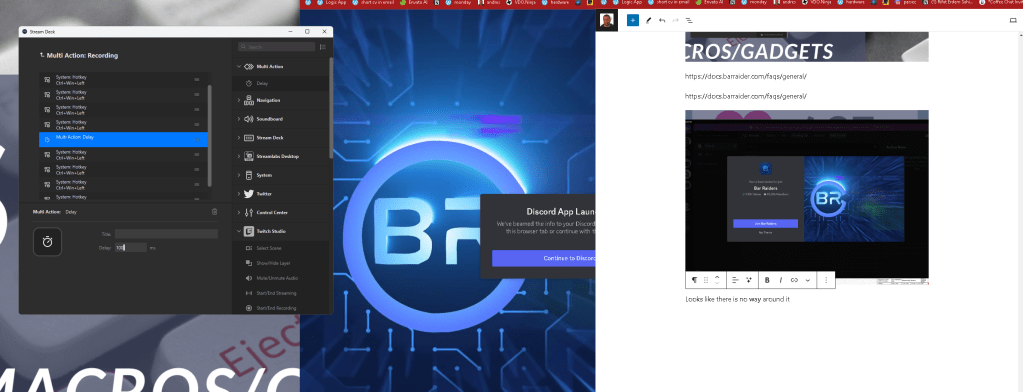Click the Preview device icon in editor
Viewport: 1023px width, 392px height.
coord(1013,20)
